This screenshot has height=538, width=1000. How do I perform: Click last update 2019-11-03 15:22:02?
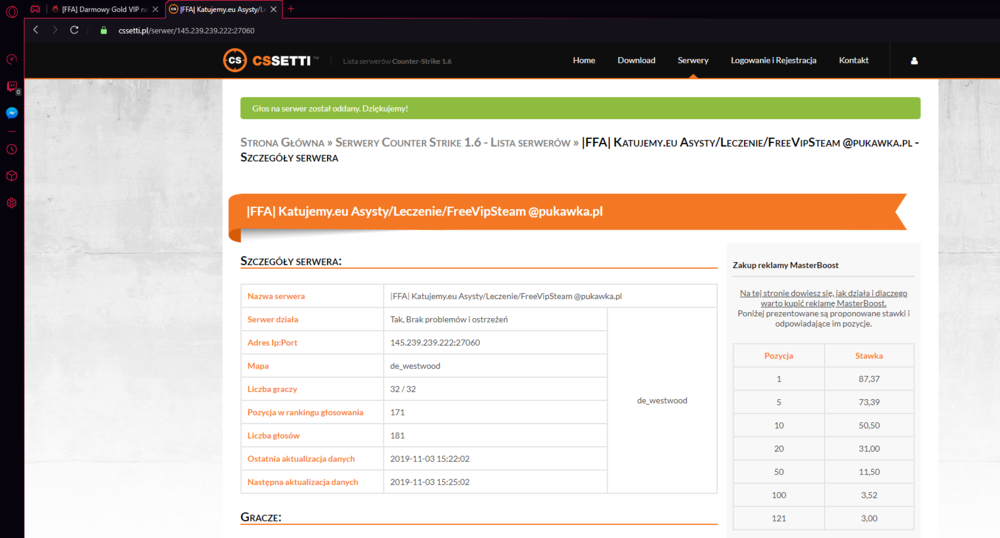pos(430,459)
